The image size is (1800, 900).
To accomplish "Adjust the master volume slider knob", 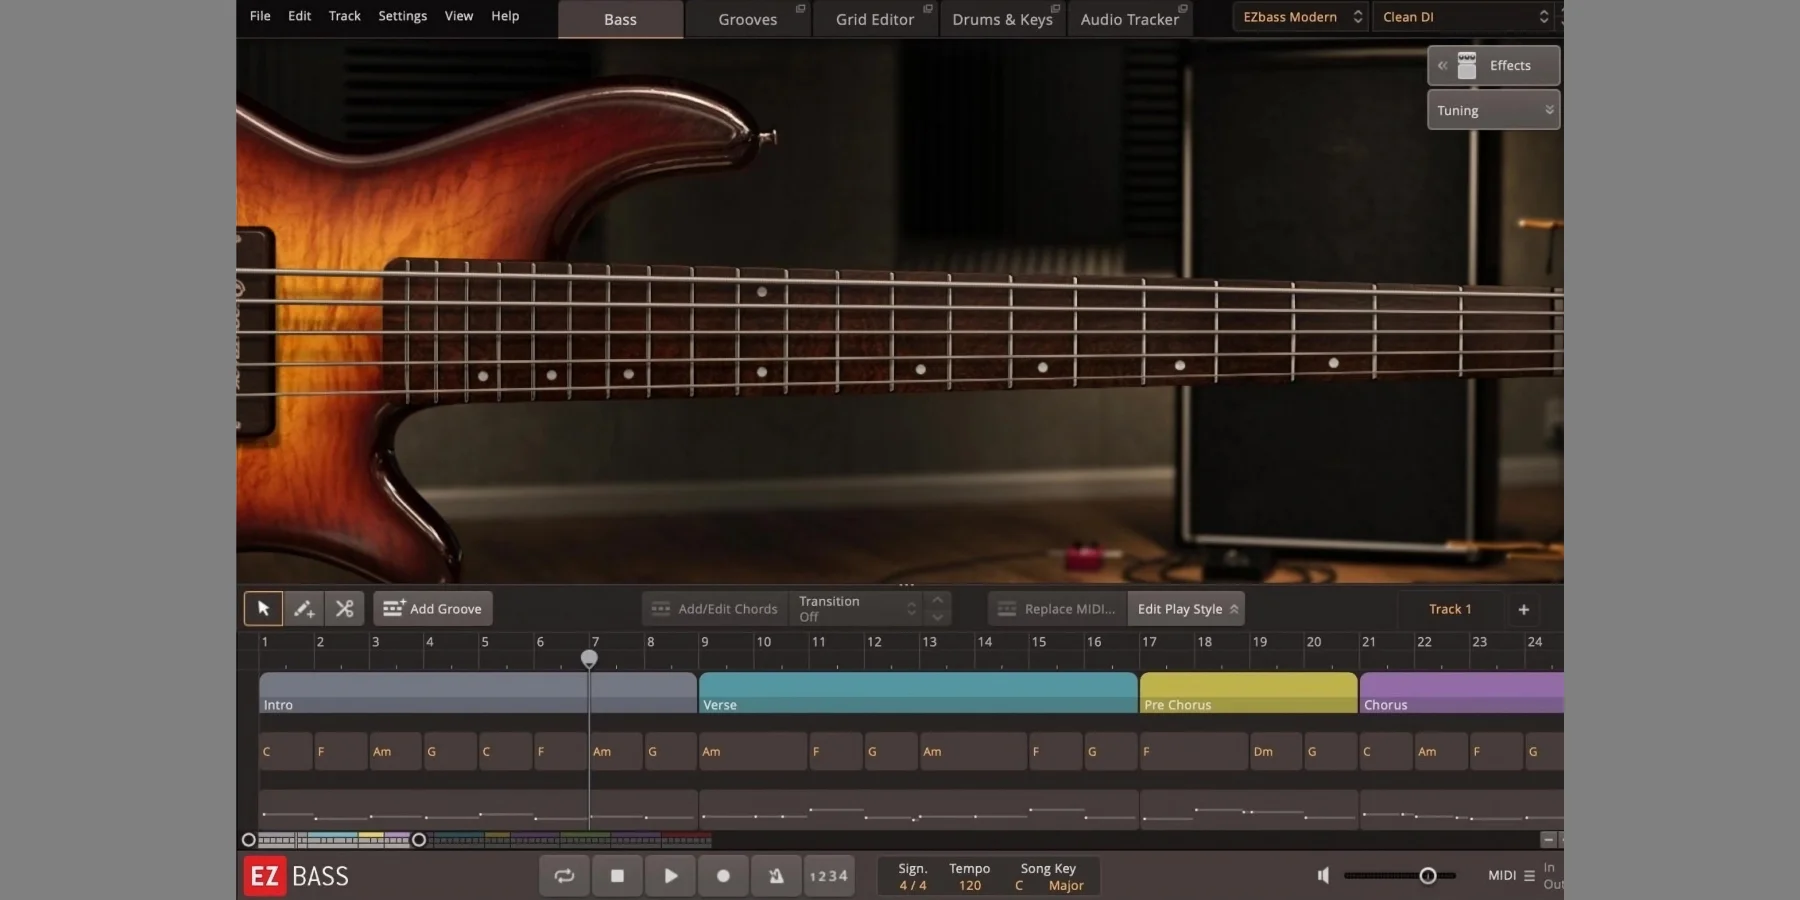I will [1428, 876].
